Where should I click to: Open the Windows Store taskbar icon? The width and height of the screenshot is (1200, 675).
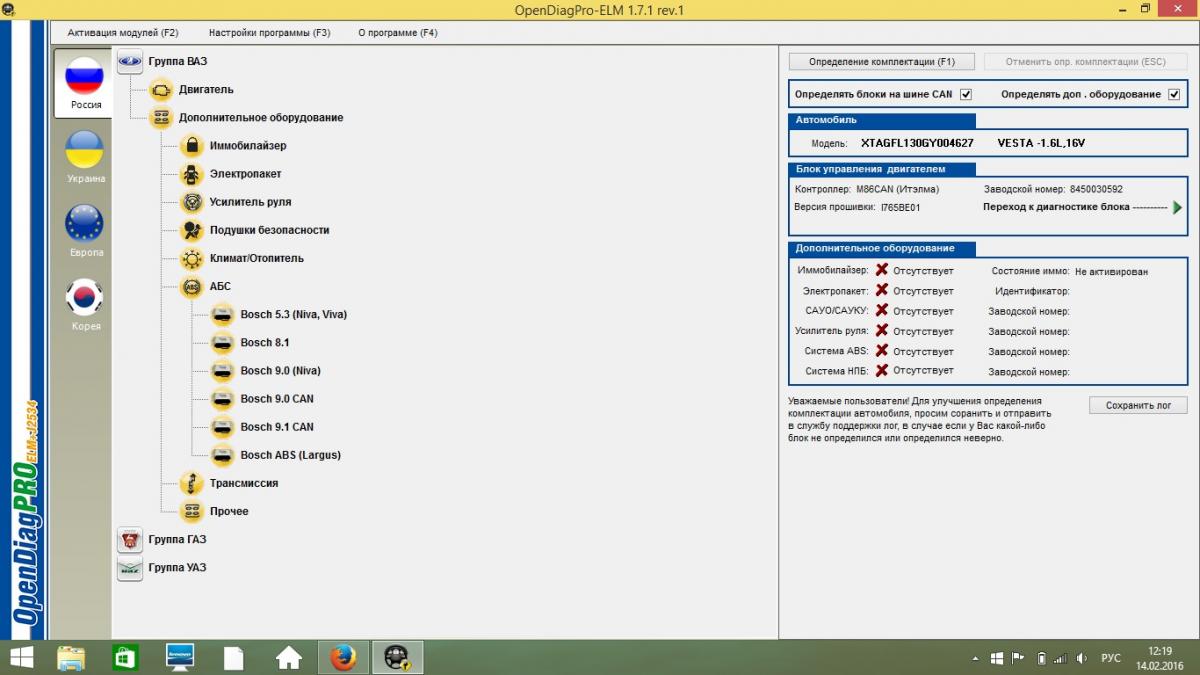click(125, 657)
